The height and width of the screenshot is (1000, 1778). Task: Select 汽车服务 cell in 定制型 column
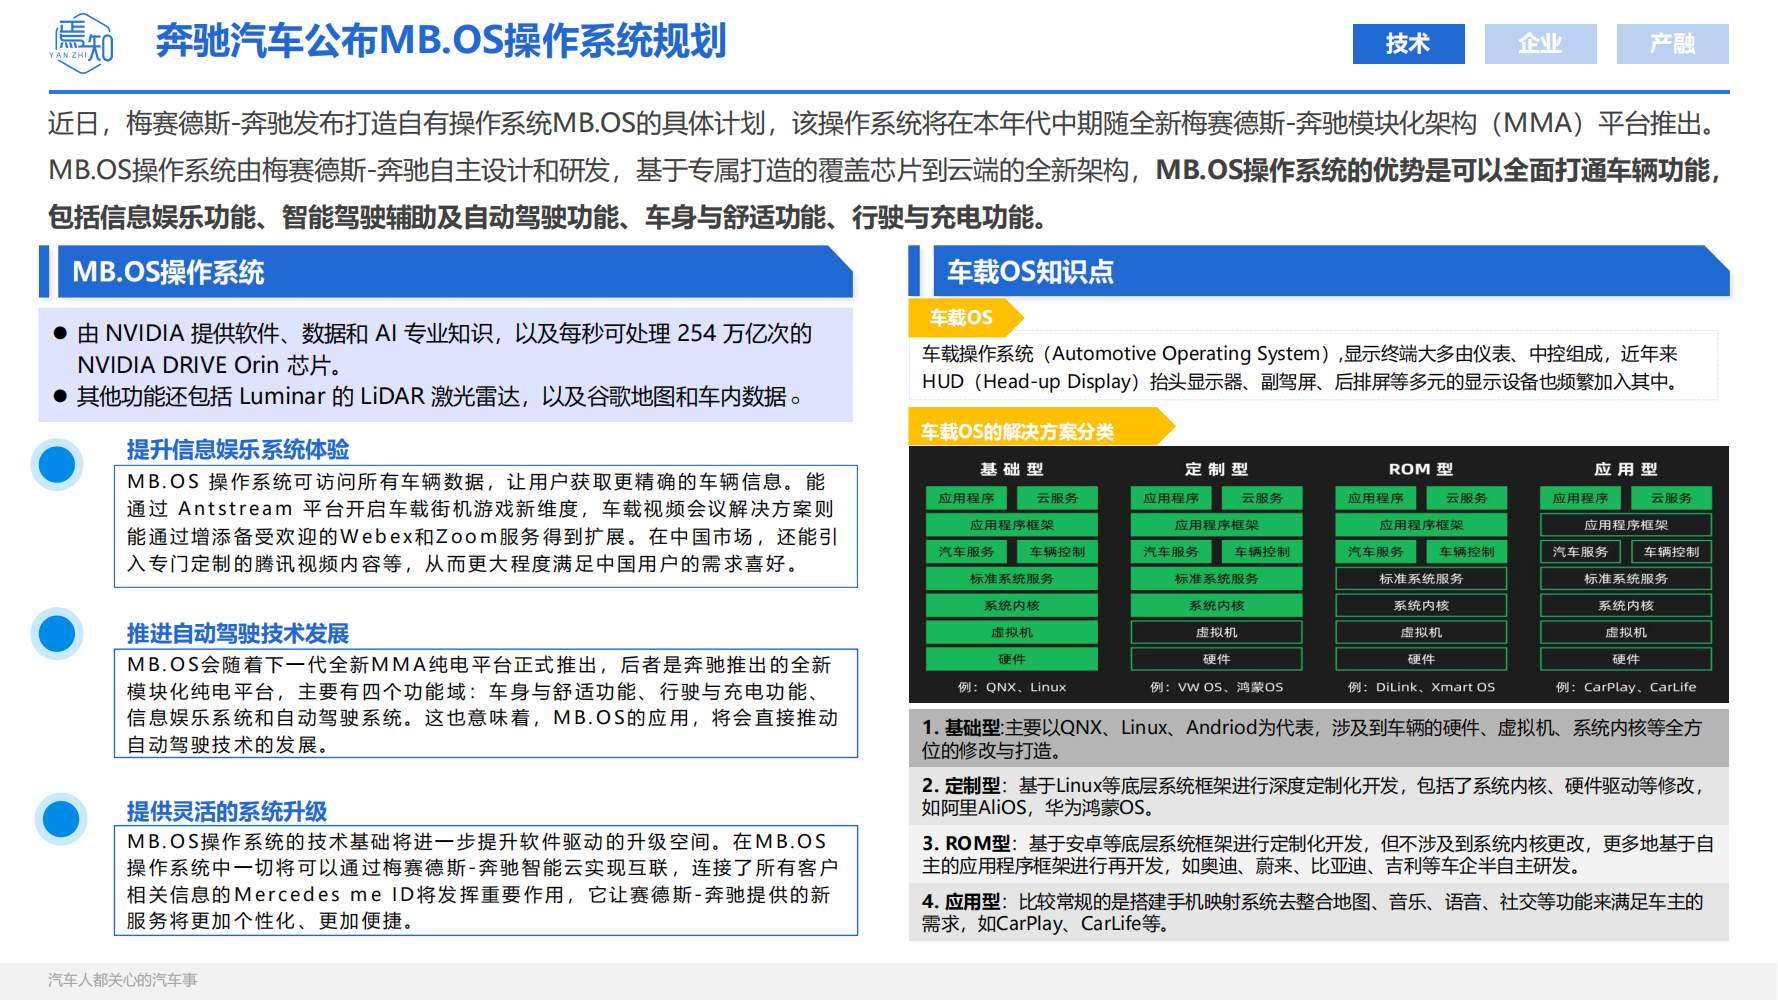(x=1171, y=552)
